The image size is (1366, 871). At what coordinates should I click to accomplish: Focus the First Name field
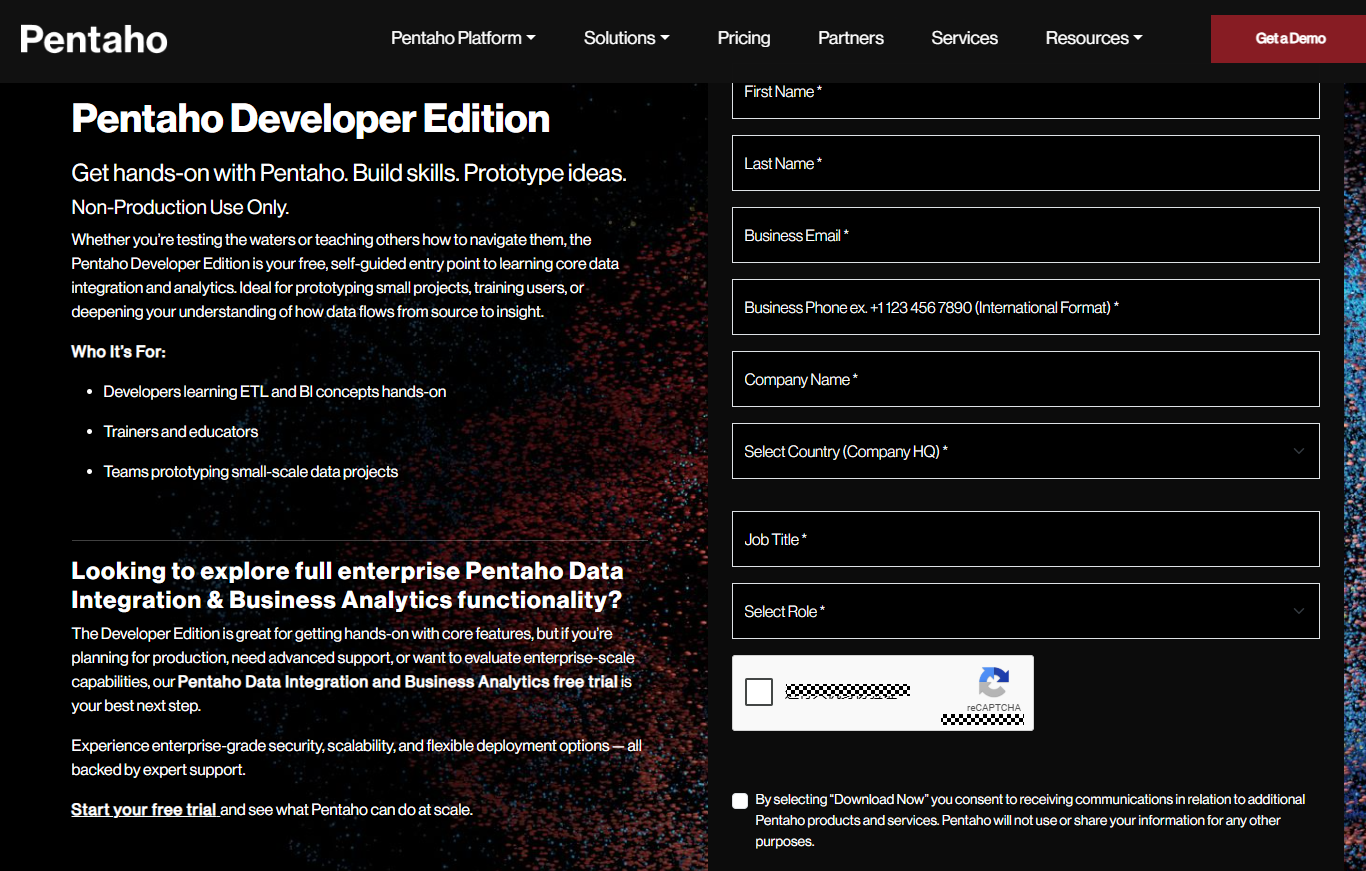pyautogui.click(x=1026, y=100)
